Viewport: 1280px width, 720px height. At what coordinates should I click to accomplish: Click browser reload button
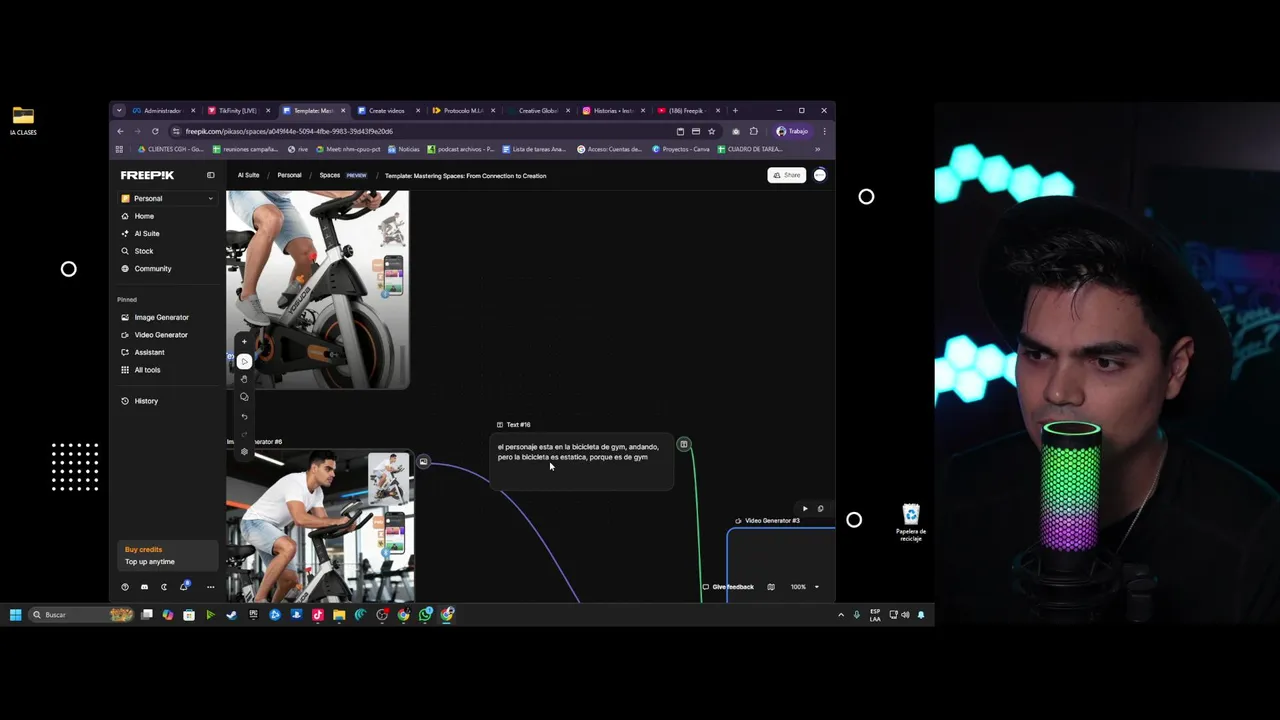(155, 131)
